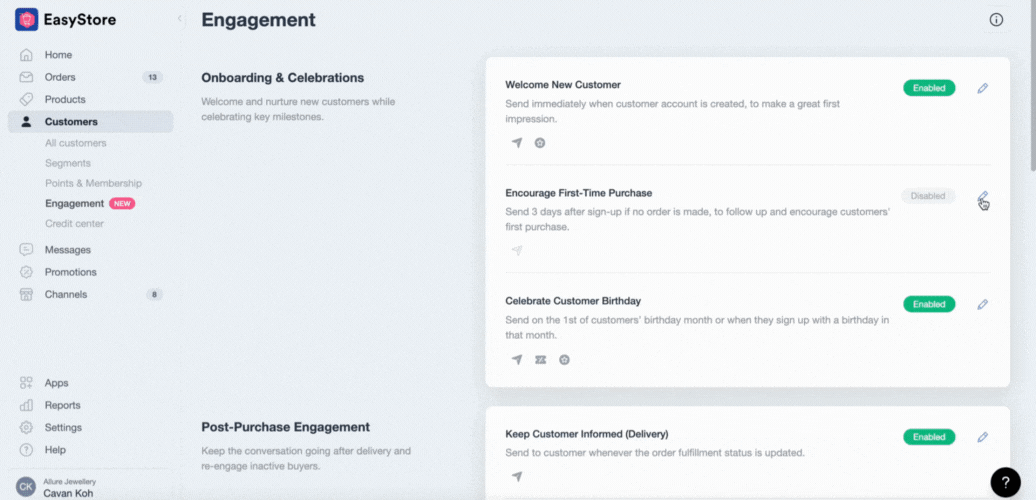The image size is (1036, 500).
Task: Edit the Welcome New Customer automation
Action: point(982,88)
